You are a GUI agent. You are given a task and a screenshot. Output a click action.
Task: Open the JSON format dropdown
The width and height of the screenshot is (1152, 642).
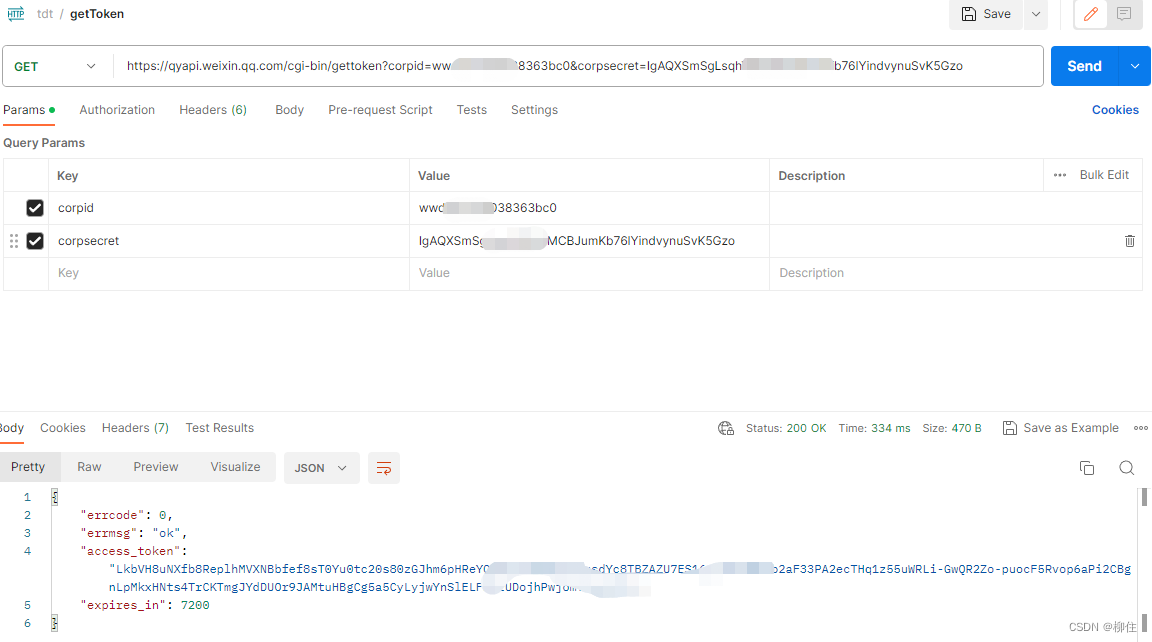pos(321,468)
